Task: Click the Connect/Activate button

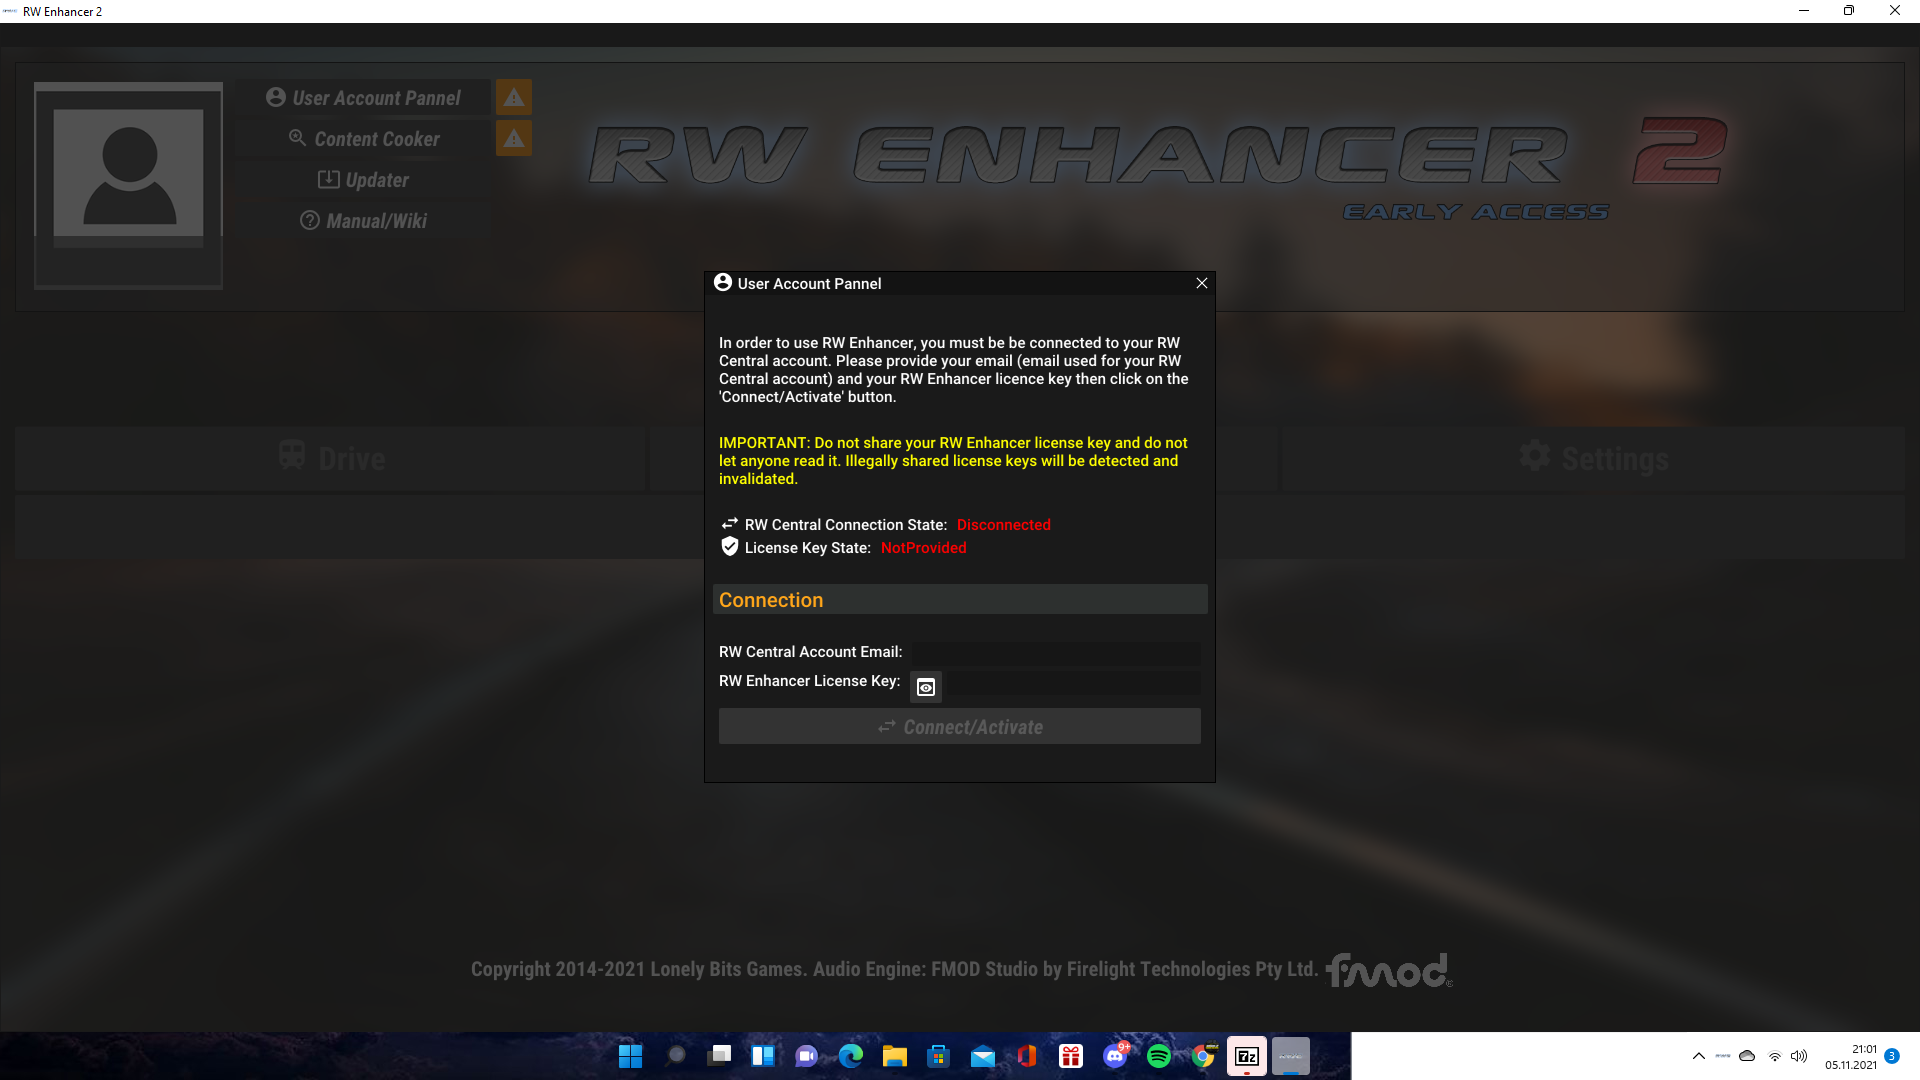Action: pyautogui.click(x=959, y=727)
